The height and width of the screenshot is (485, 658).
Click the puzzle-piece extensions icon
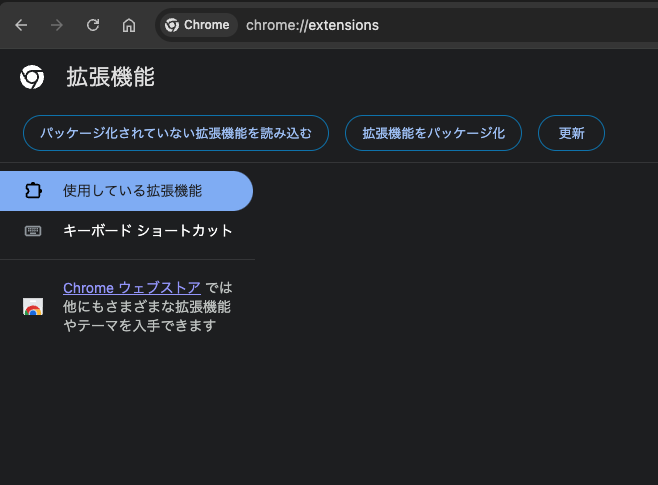pyautogui.click(x=33, y=191)
